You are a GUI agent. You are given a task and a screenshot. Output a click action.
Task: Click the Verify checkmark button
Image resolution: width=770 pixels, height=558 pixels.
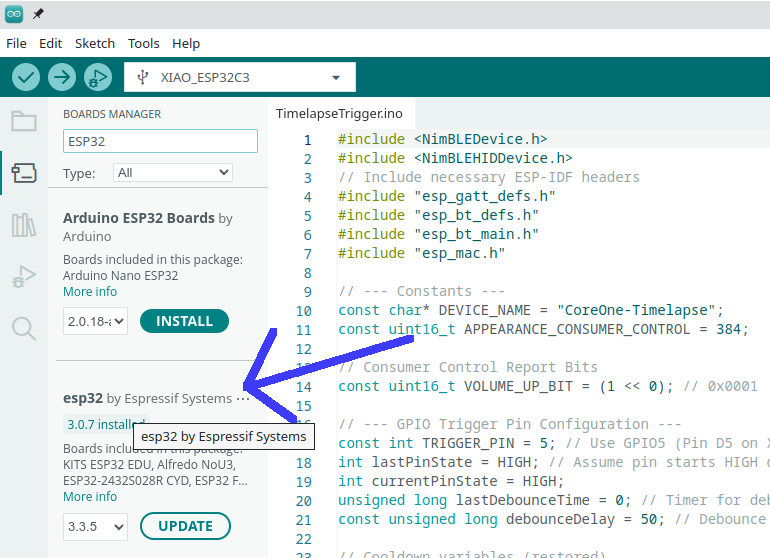tap(26, 77)
